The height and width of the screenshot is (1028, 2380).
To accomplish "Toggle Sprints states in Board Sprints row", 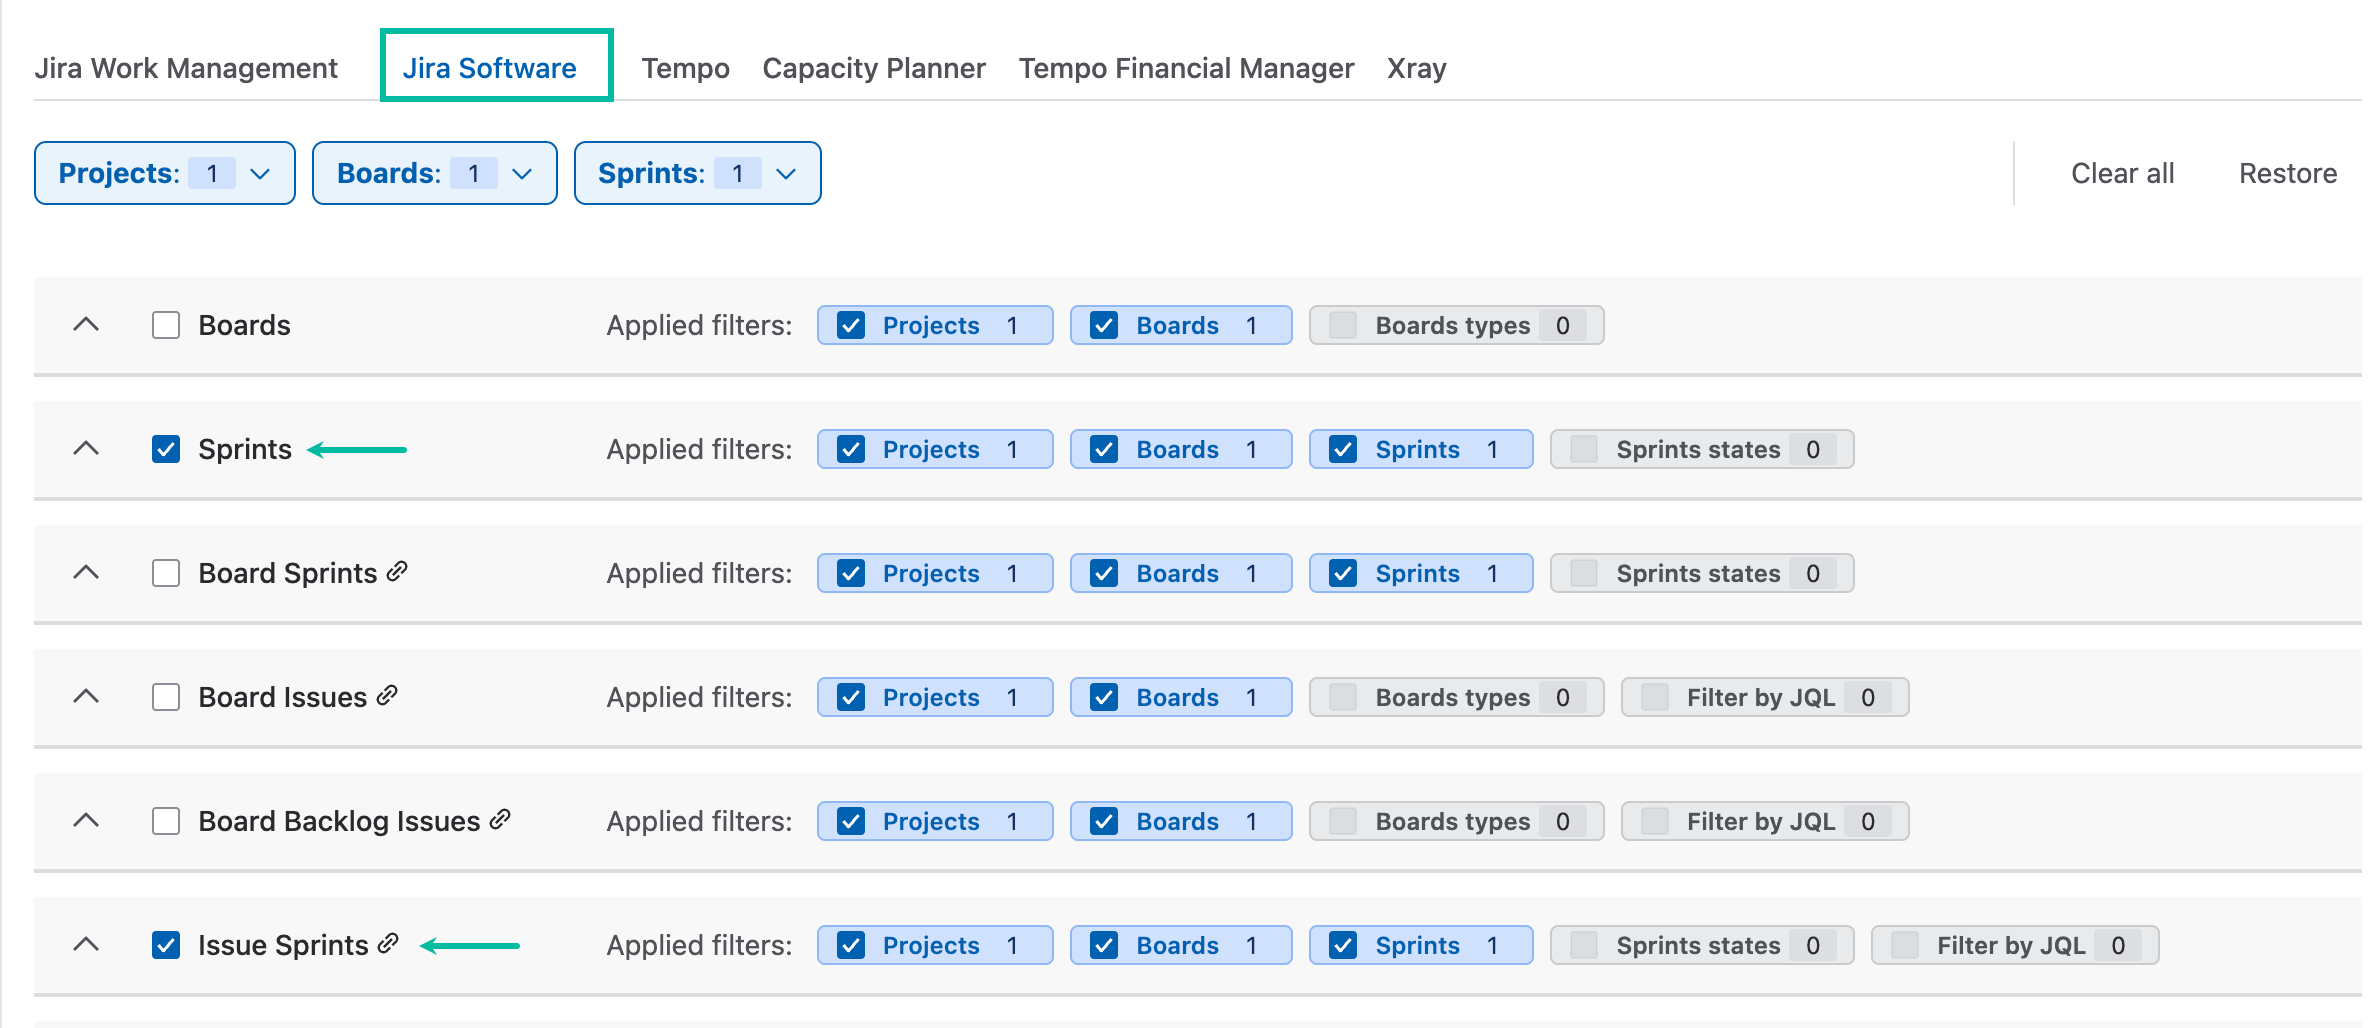I will coord(1702,573).
